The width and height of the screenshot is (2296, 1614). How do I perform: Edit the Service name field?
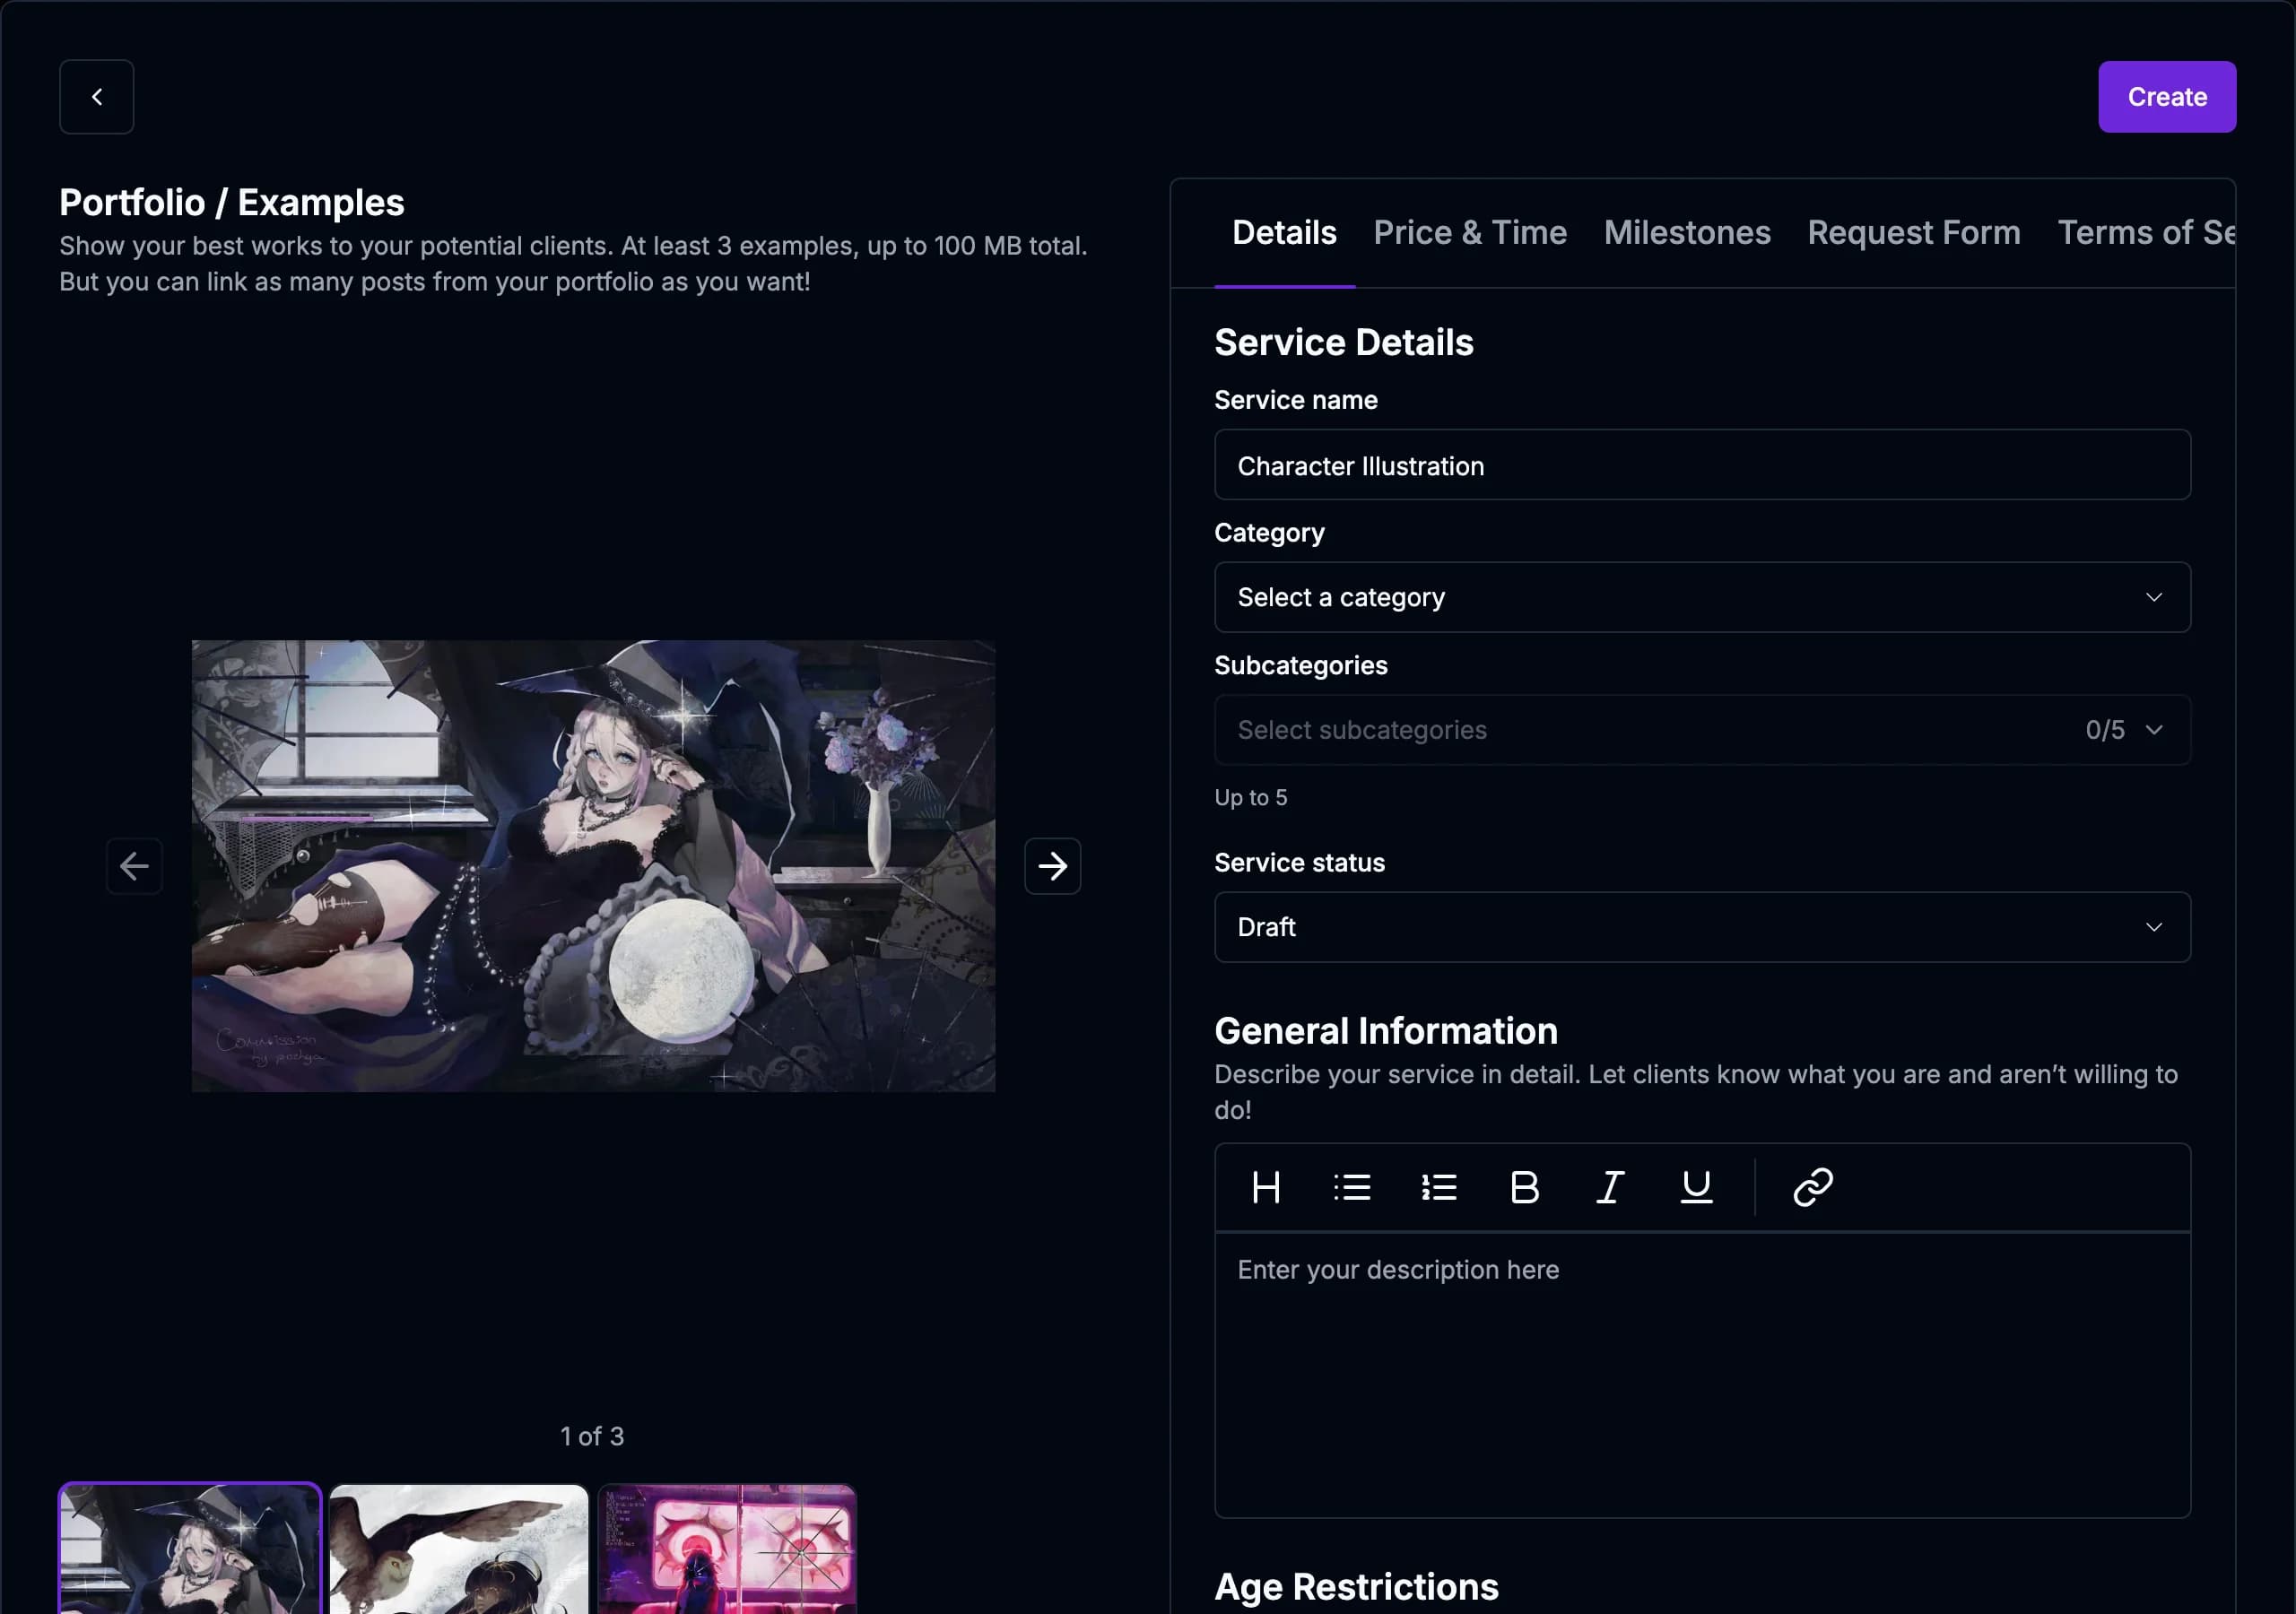click(x=1702, y=465)
